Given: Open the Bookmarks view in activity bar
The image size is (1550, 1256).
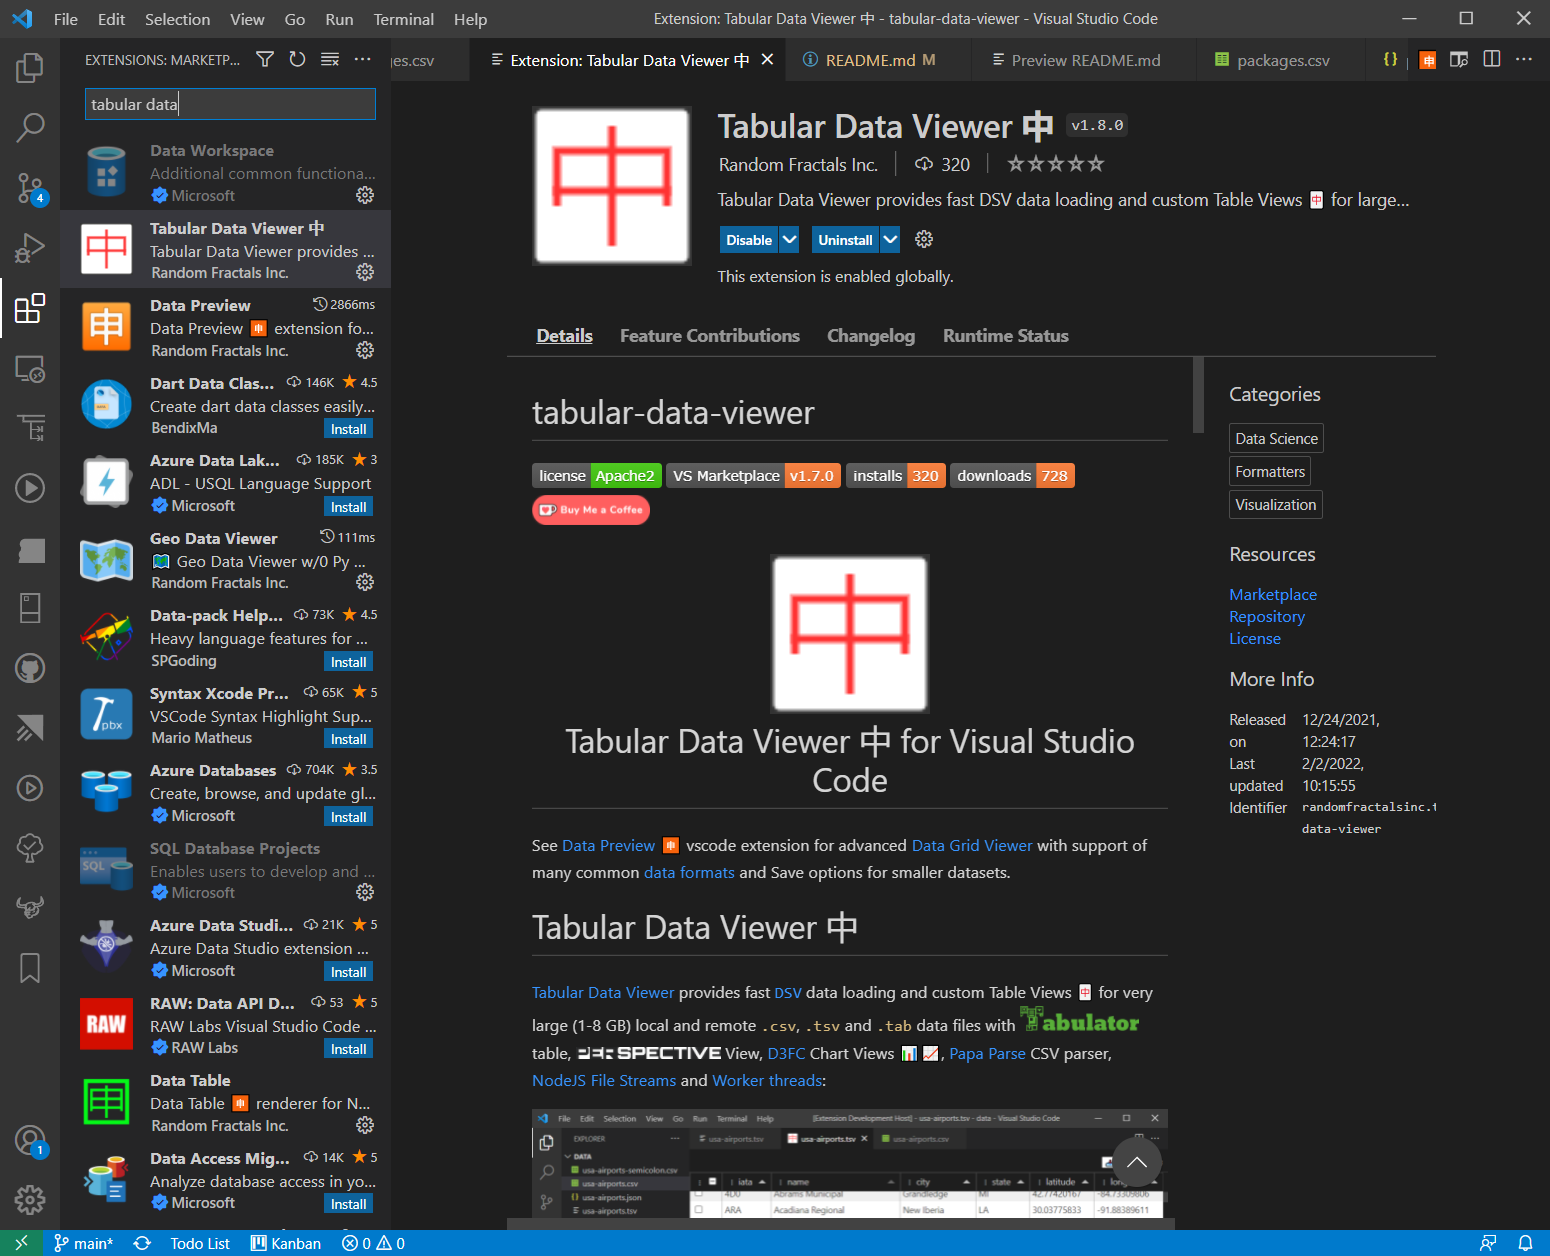Looking at the screenshot, I should (30, 967).
